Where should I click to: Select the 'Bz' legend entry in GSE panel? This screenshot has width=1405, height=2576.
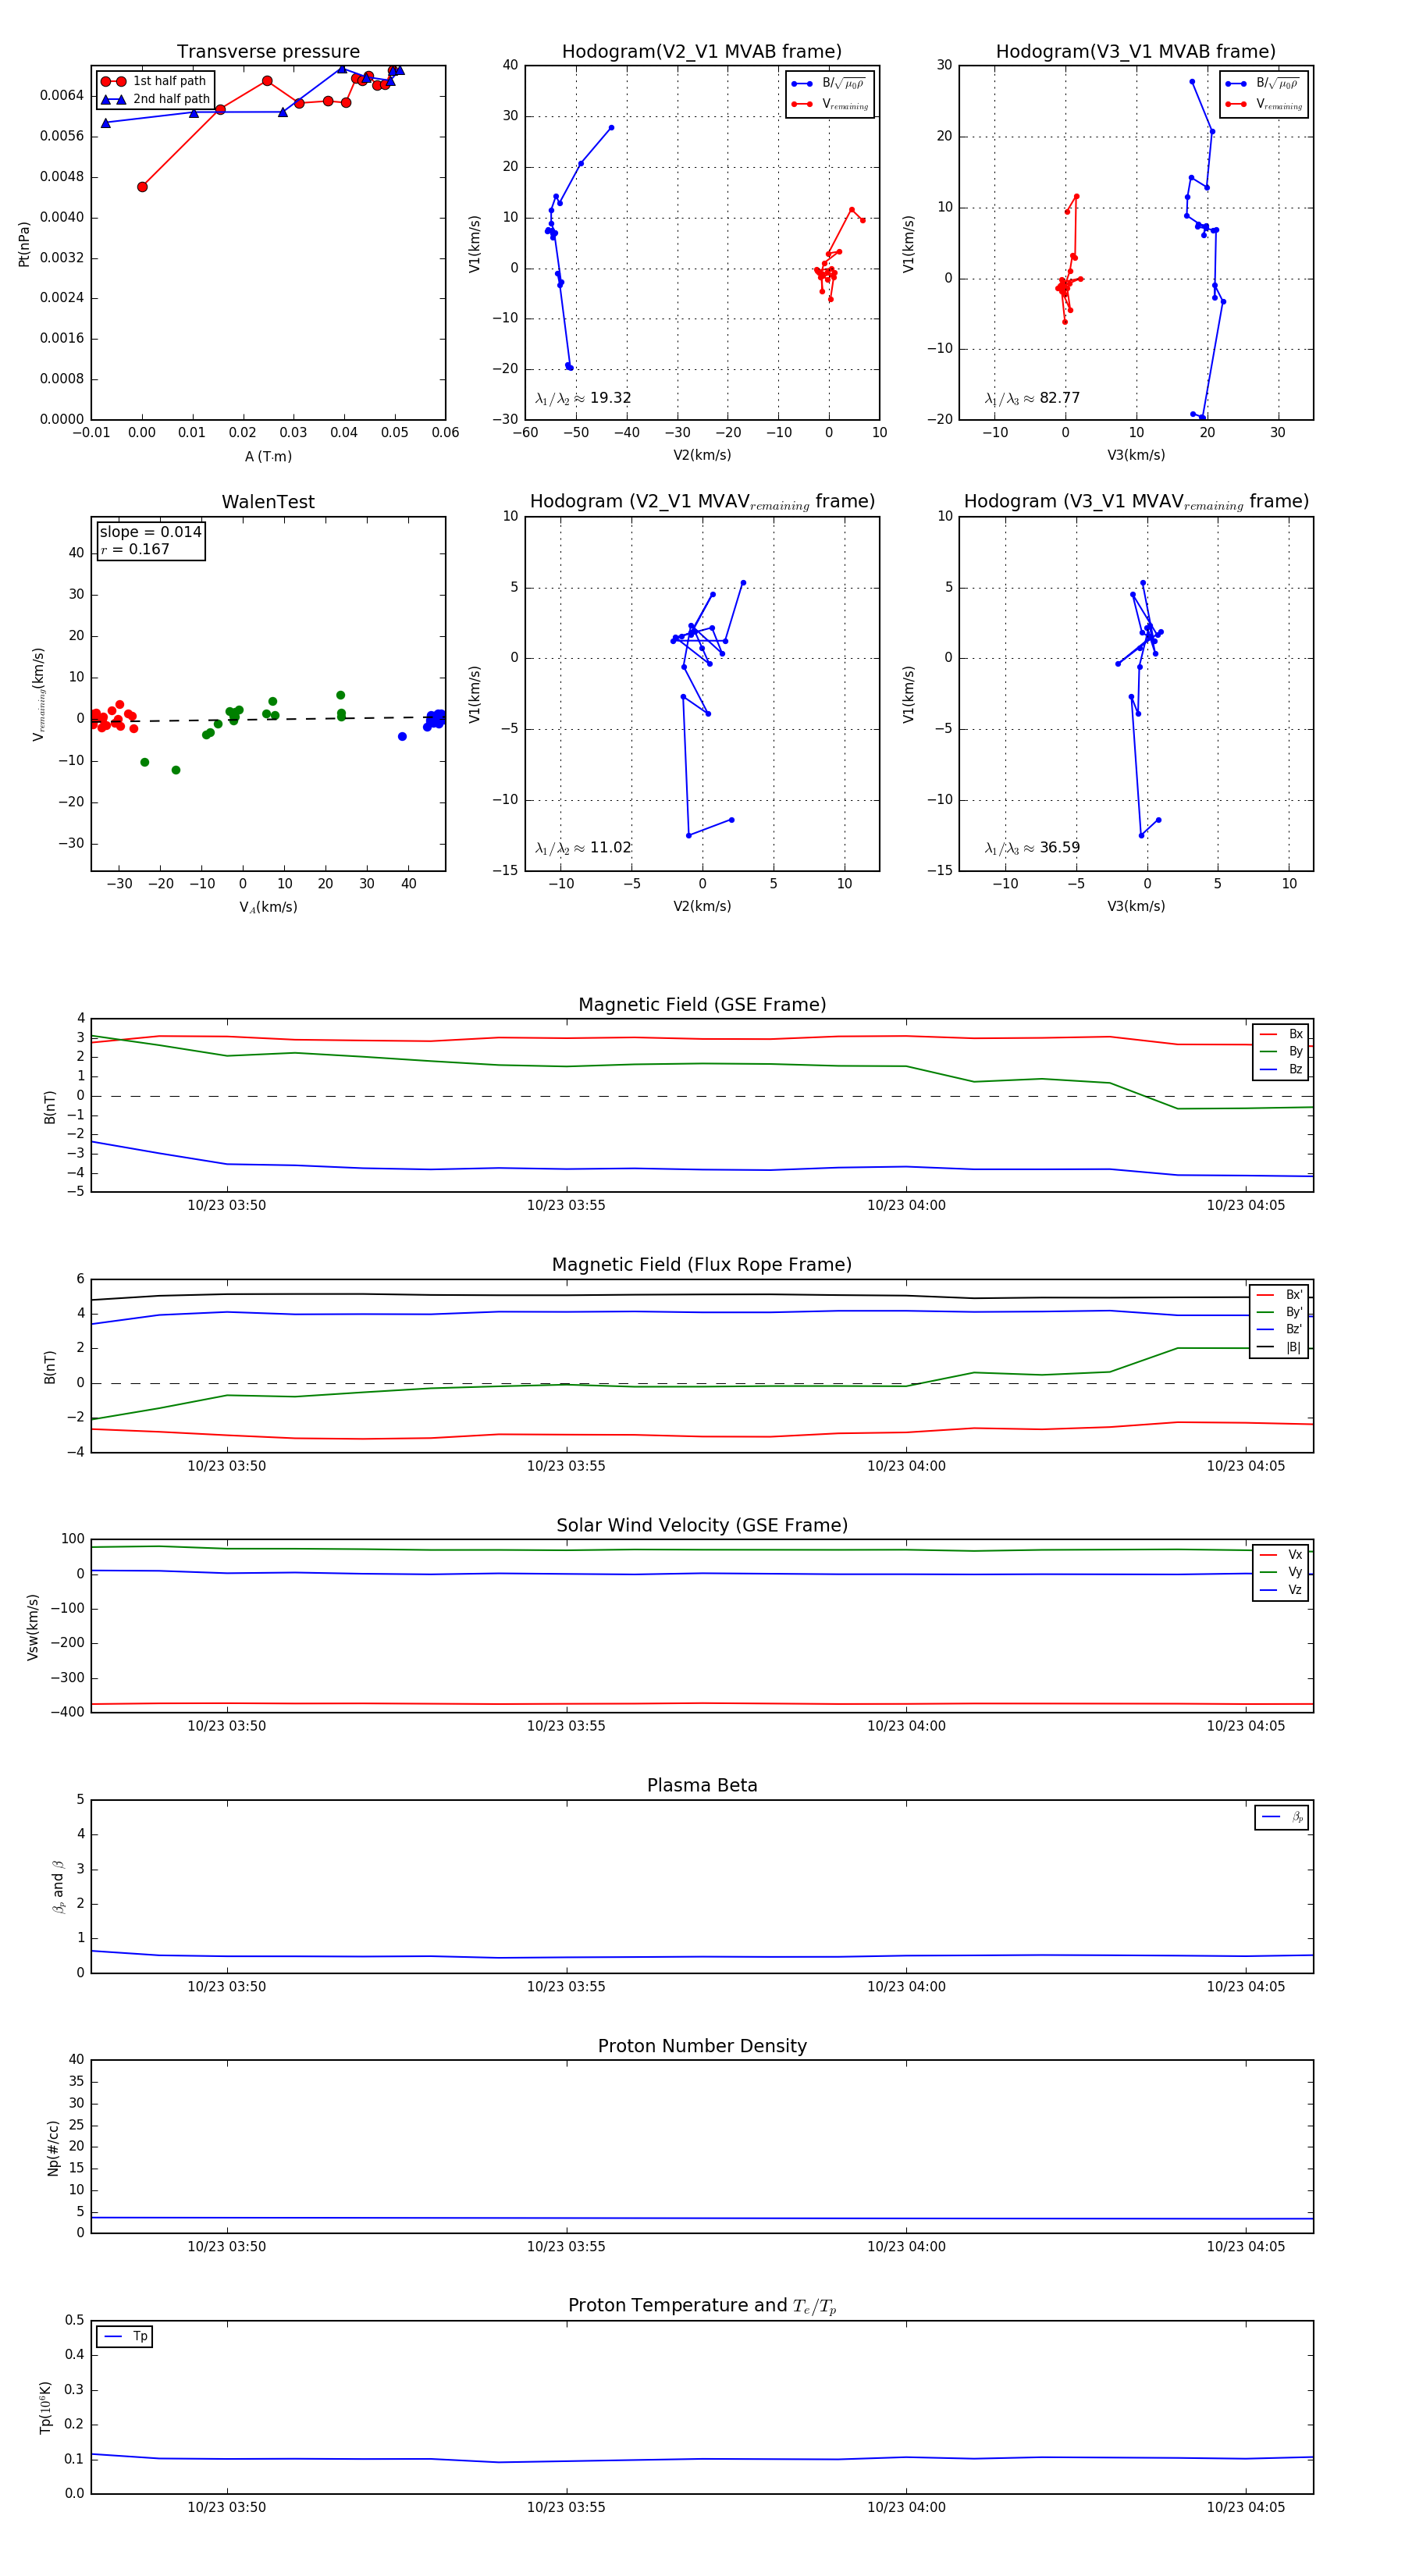click(1281, 1069)
